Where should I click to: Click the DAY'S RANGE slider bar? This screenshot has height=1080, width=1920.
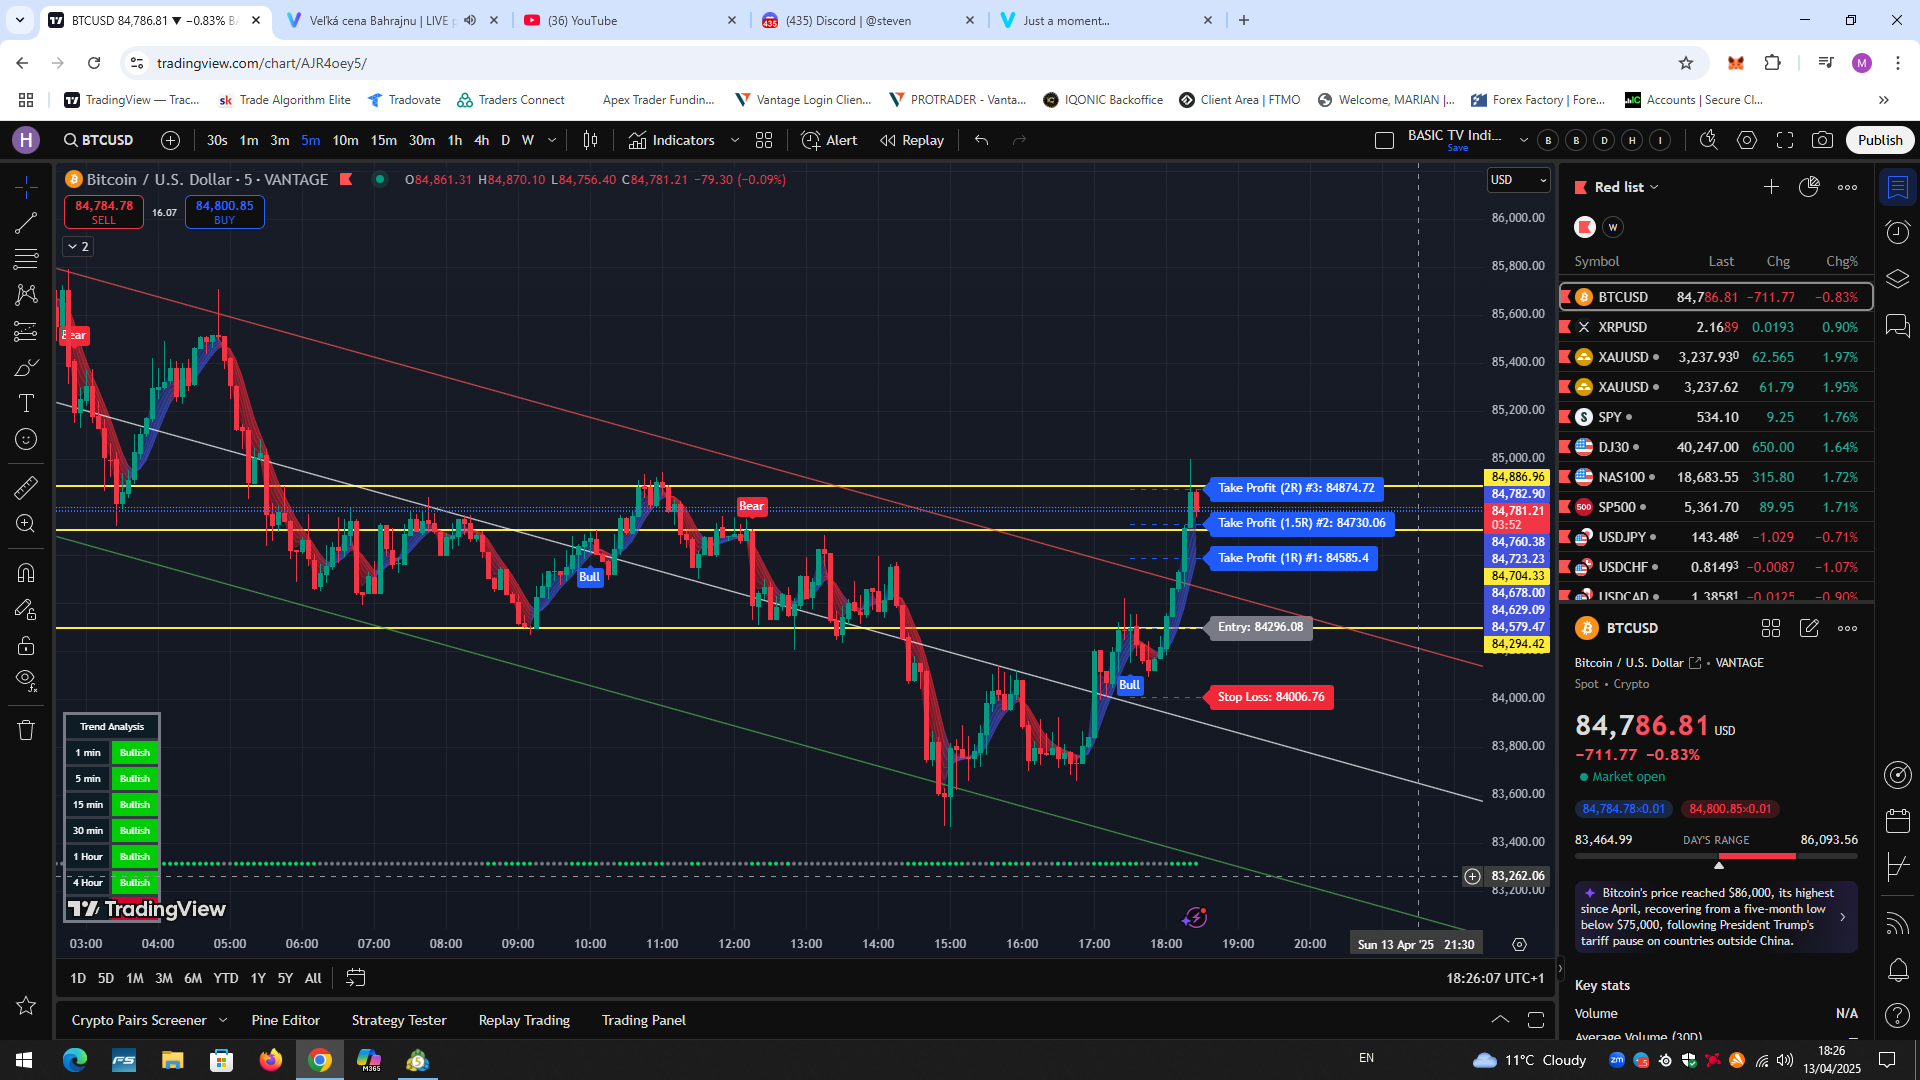[x=1716, y=857]
